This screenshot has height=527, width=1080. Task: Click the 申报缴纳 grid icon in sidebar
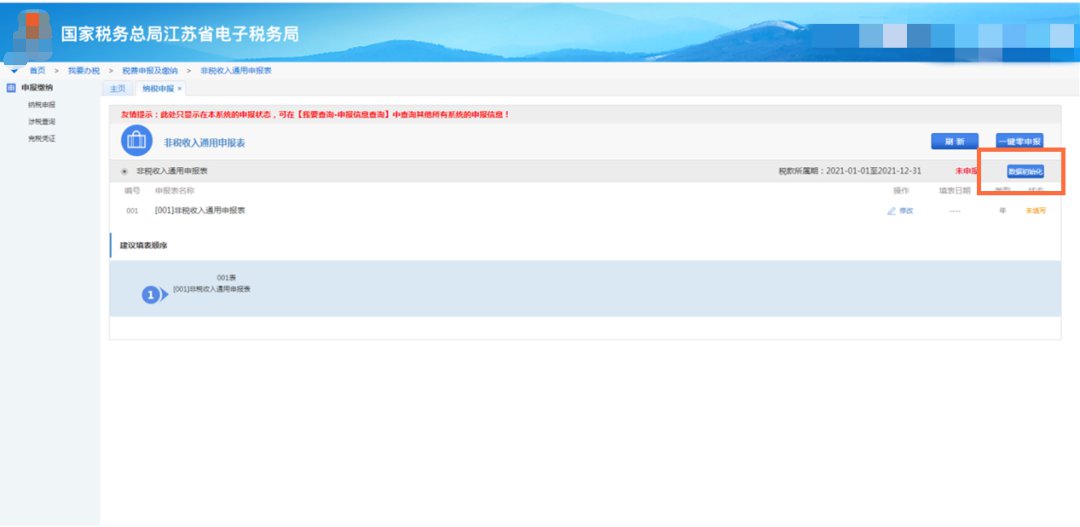point(10,88)
